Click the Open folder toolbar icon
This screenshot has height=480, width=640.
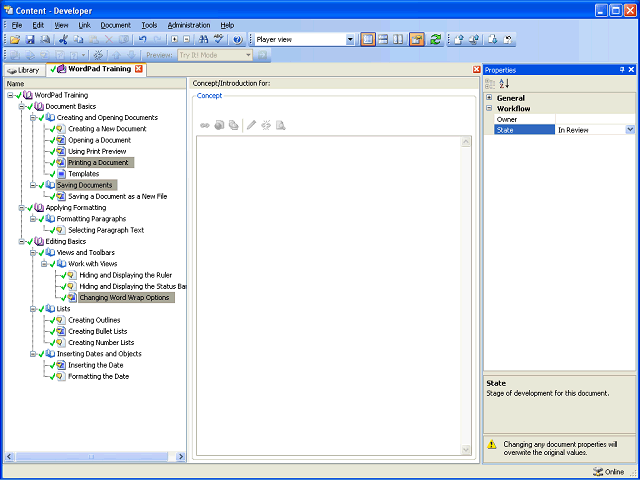[15, 40]
